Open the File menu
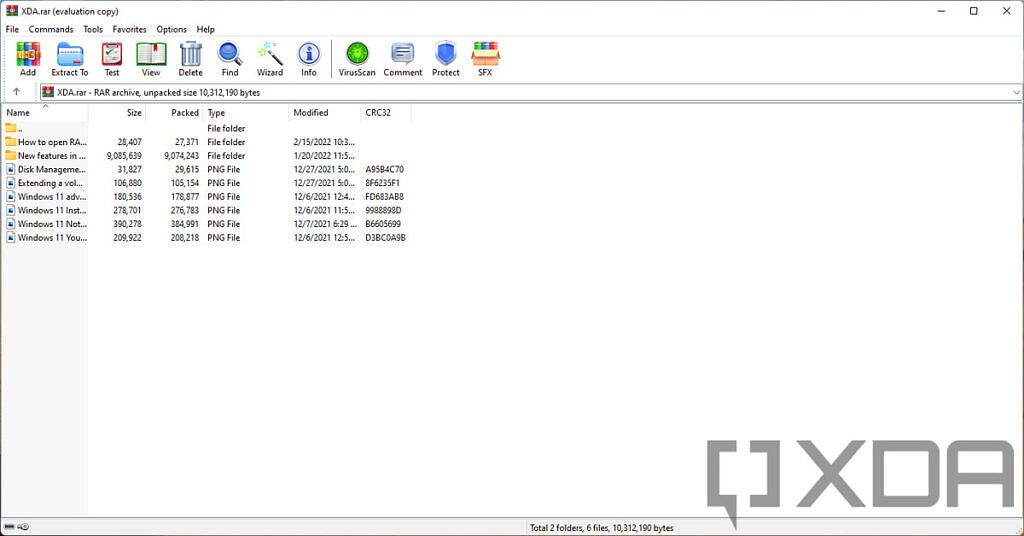The width and height of the screenshot is (1024, 536). [x=12, y=29]
